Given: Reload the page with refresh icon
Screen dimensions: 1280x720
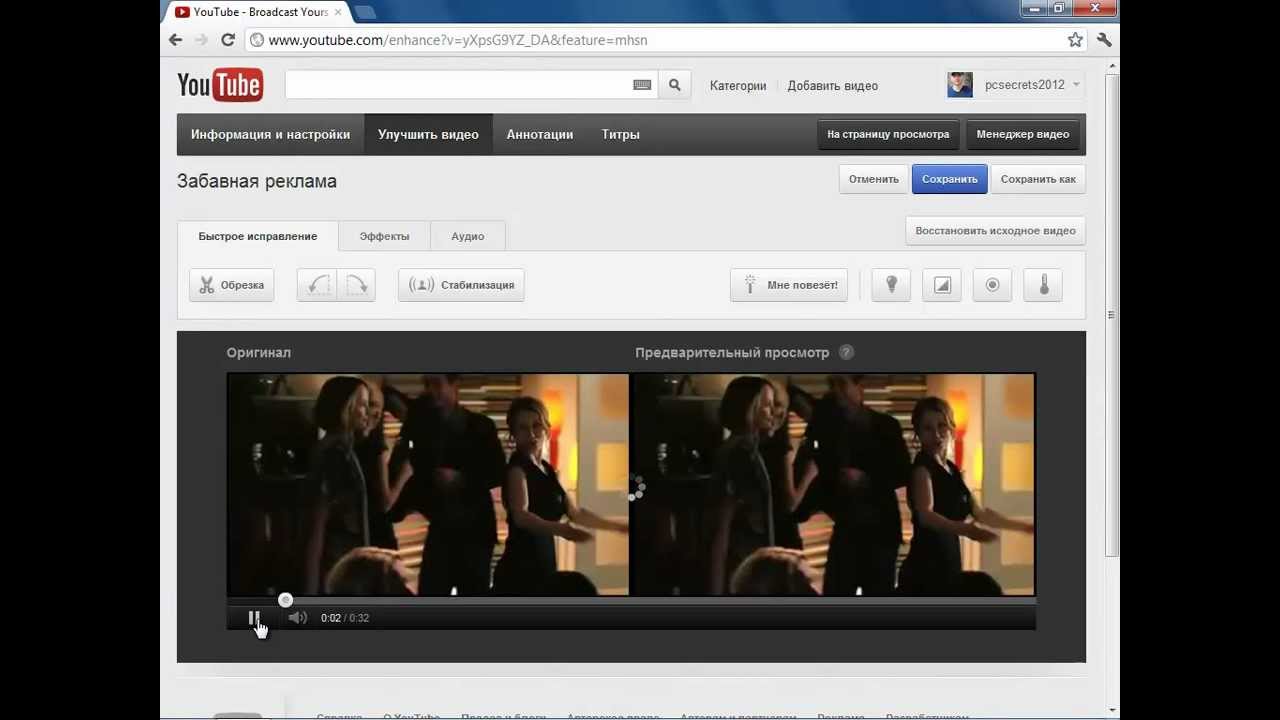Looking at the screenshot, I should click(228, 40).
